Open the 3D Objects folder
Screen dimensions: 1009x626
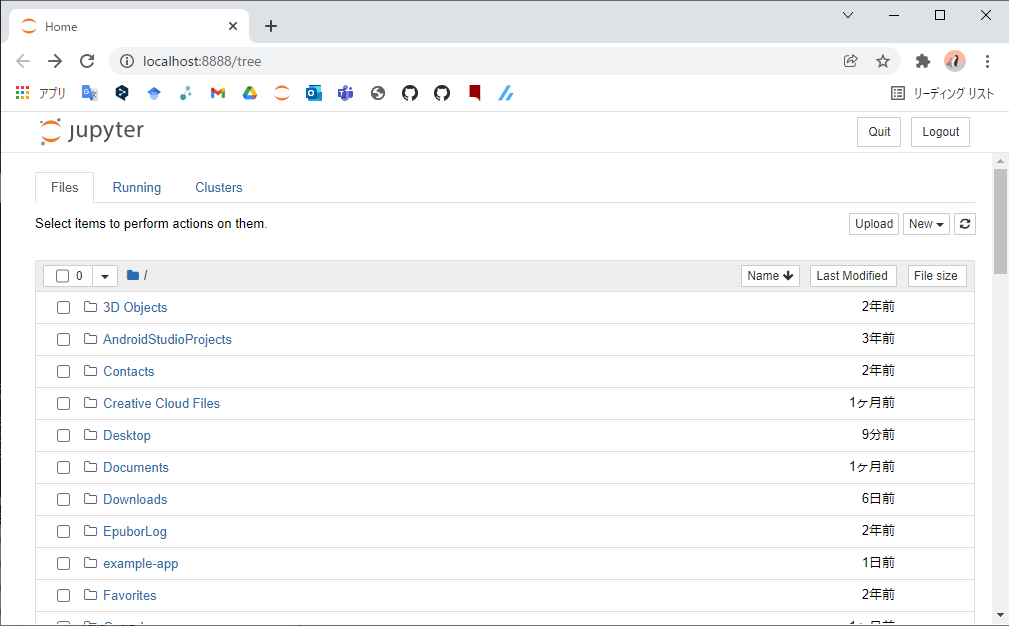(135, 308)
